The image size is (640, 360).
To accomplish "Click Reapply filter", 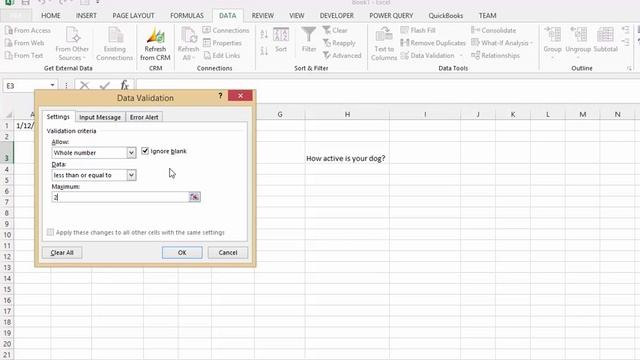I will 339,43.
